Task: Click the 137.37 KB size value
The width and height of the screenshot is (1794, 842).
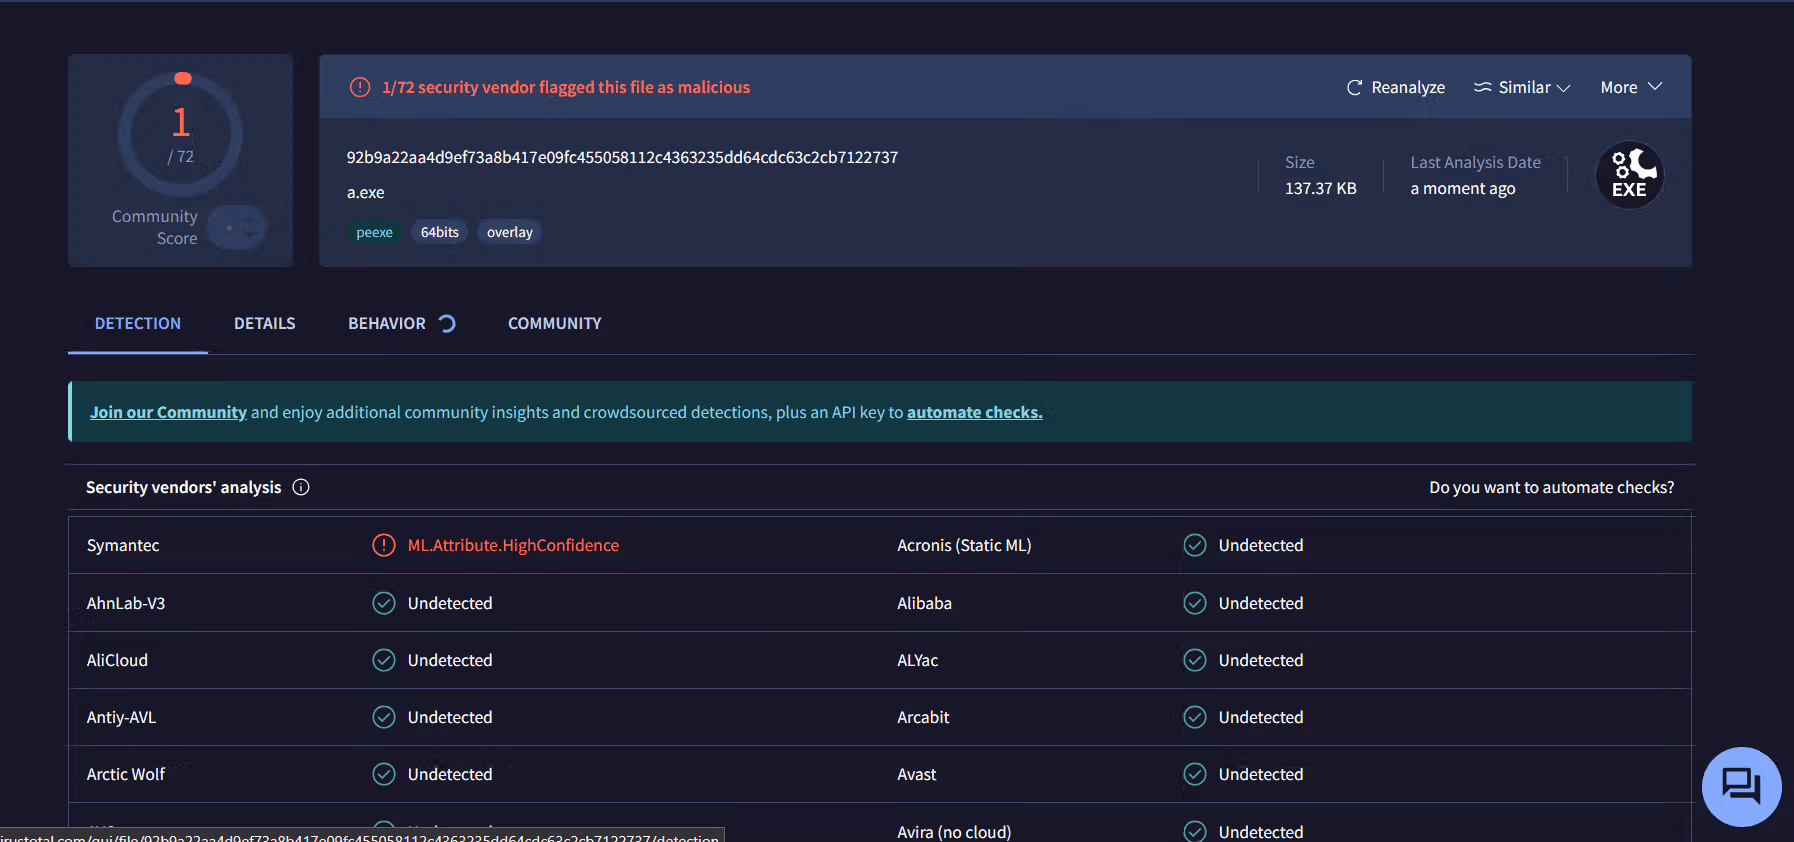Action: click(1321, 188)
